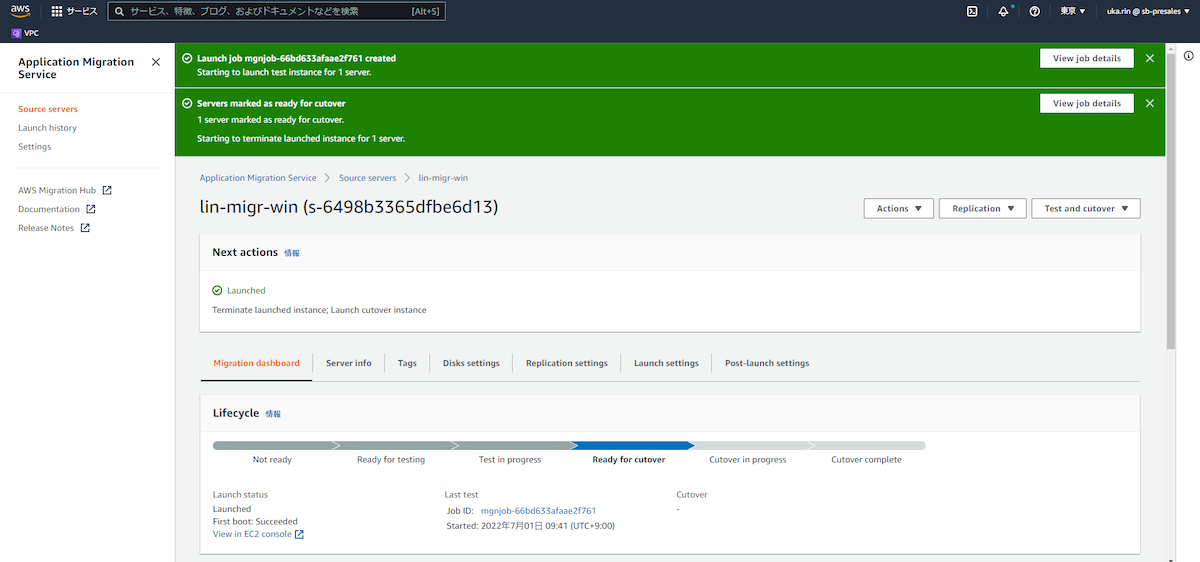Open the mgnjob-66bd633afaae2f761 Job ID link
The height and width of the screenshot is (562, 1200).
pyautogui.click(x=538, y=511)
